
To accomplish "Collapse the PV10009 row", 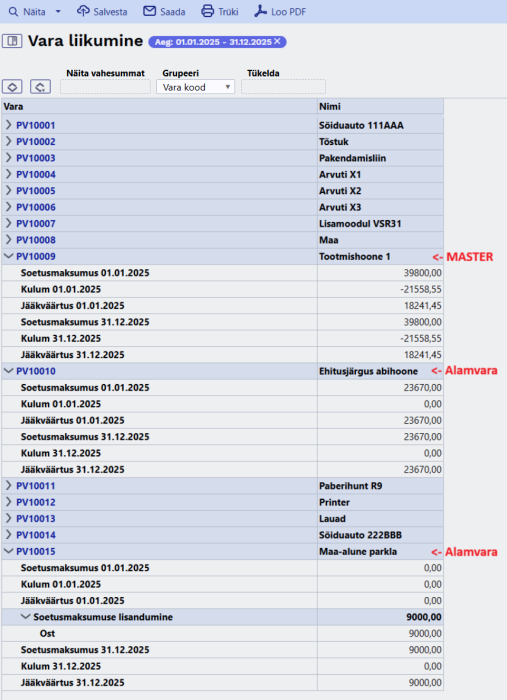I will 8,256.
